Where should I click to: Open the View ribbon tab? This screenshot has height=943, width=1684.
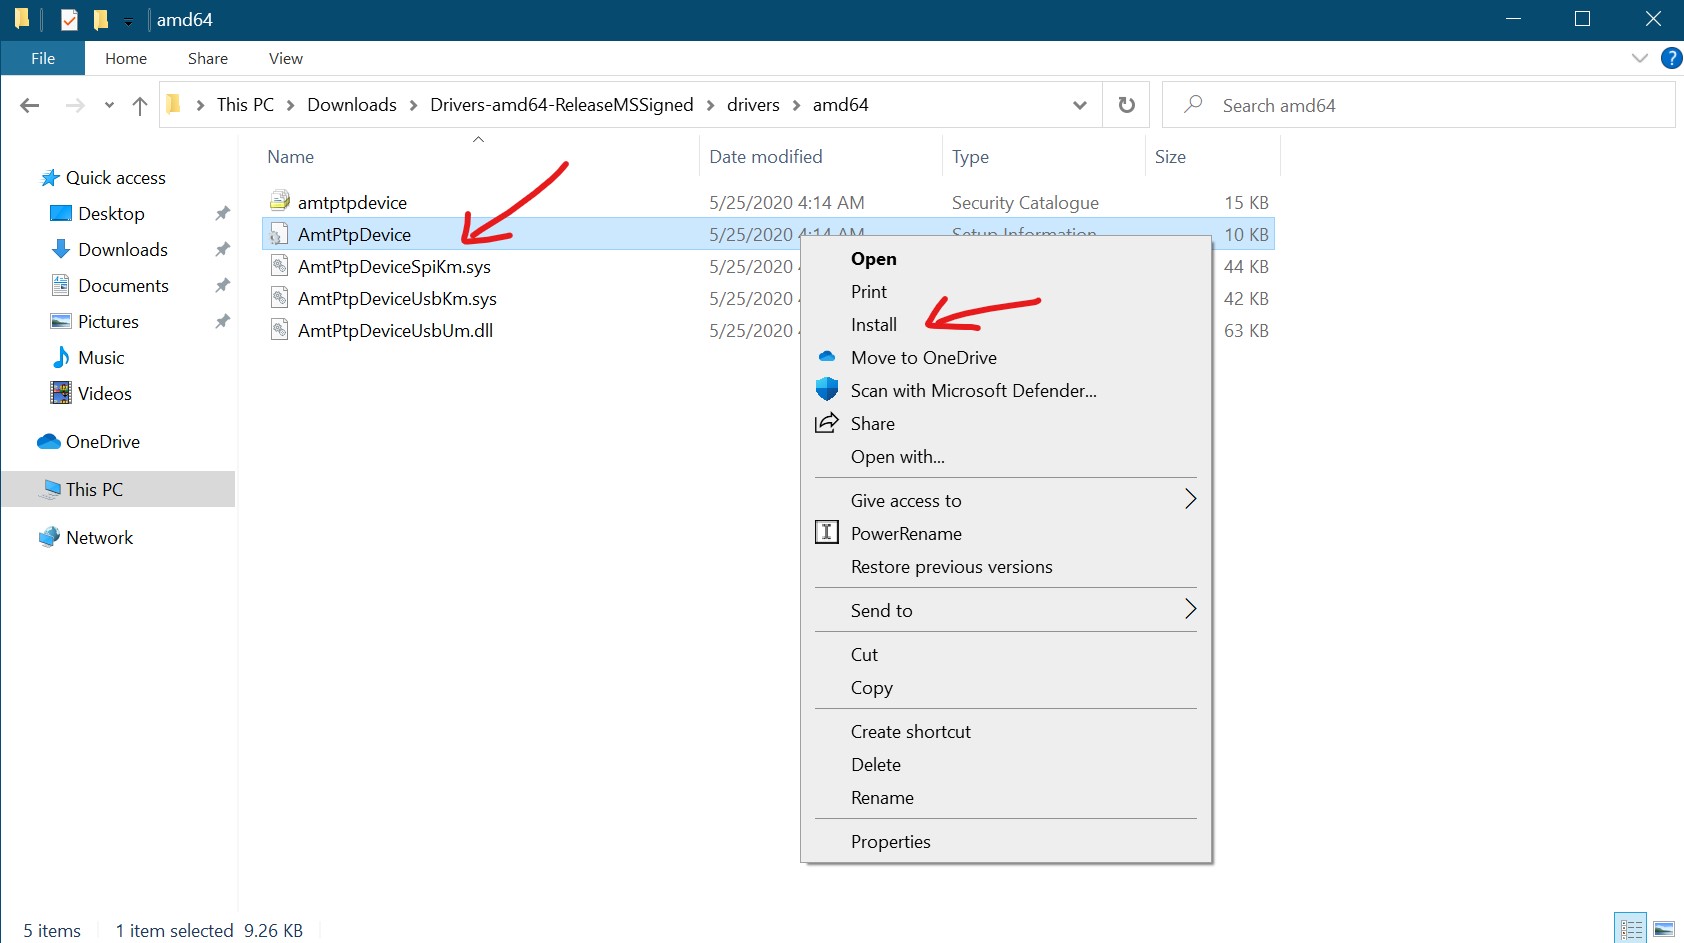click(285, 59)
